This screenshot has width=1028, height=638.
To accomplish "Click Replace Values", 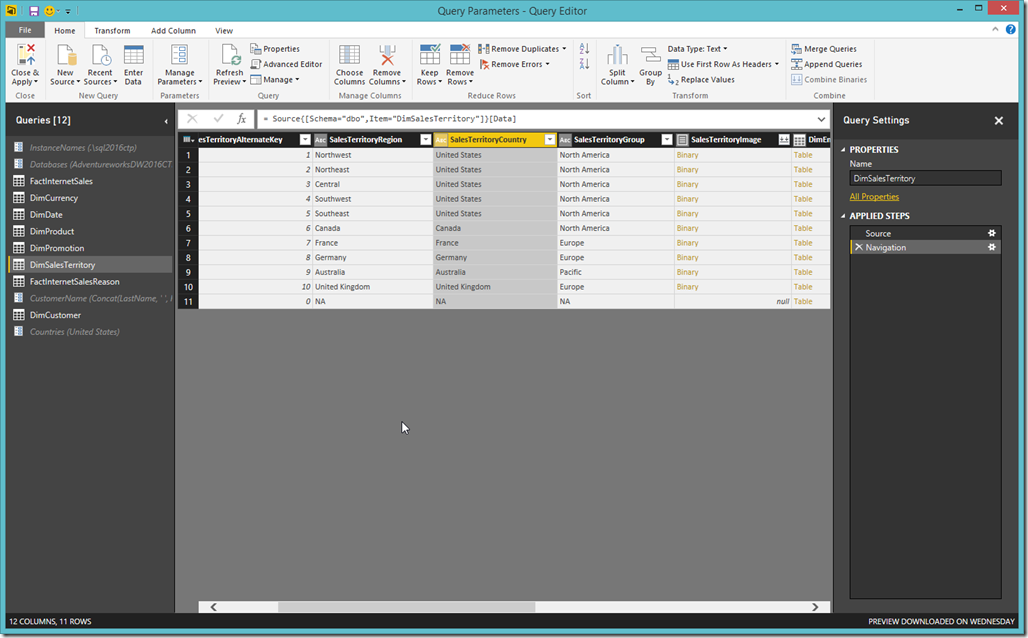I will (701, 80).
